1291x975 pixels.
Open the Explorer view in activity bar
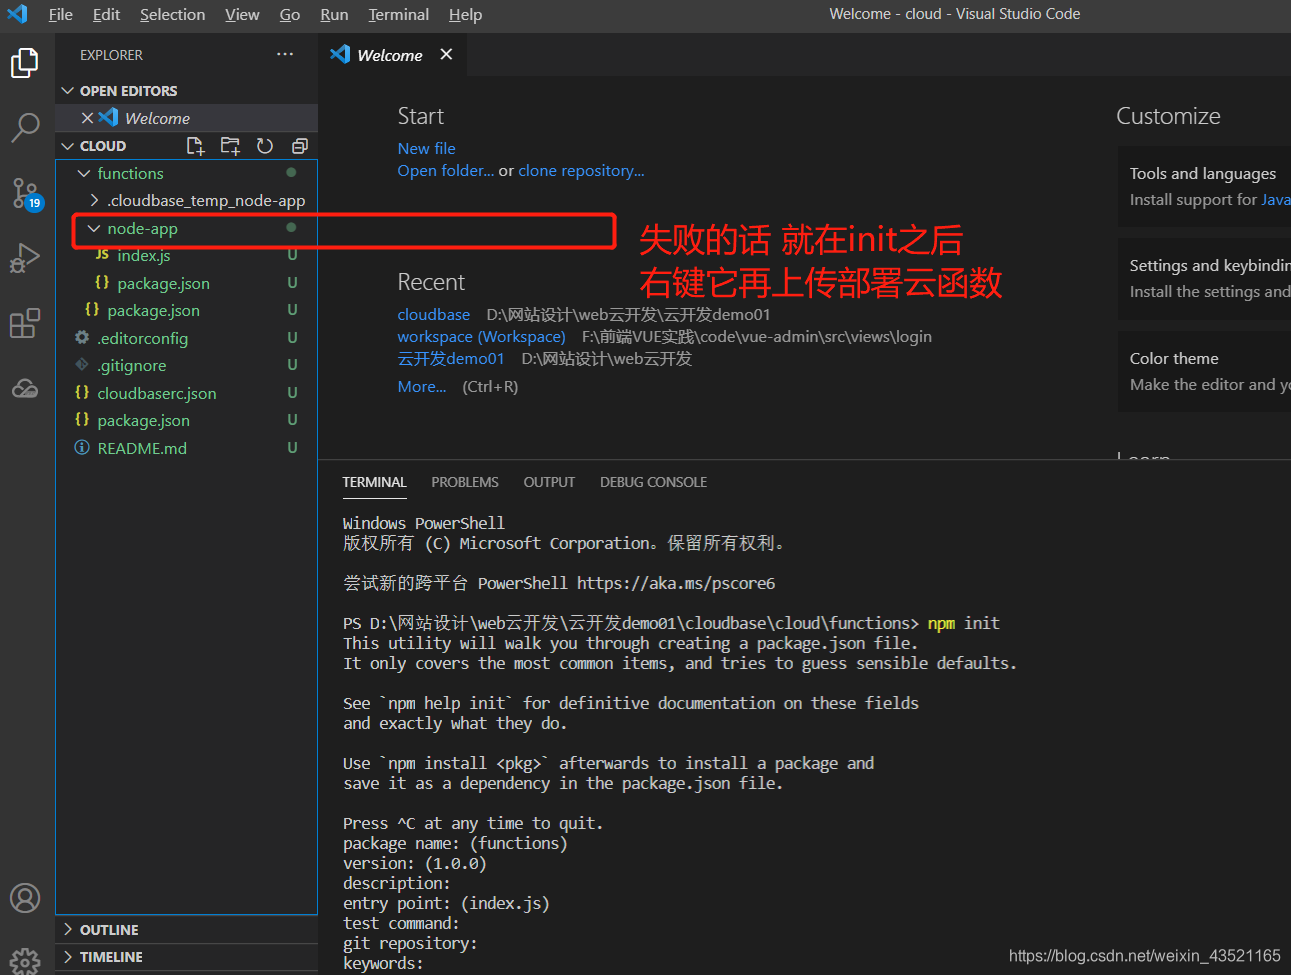tap(25, 63)
